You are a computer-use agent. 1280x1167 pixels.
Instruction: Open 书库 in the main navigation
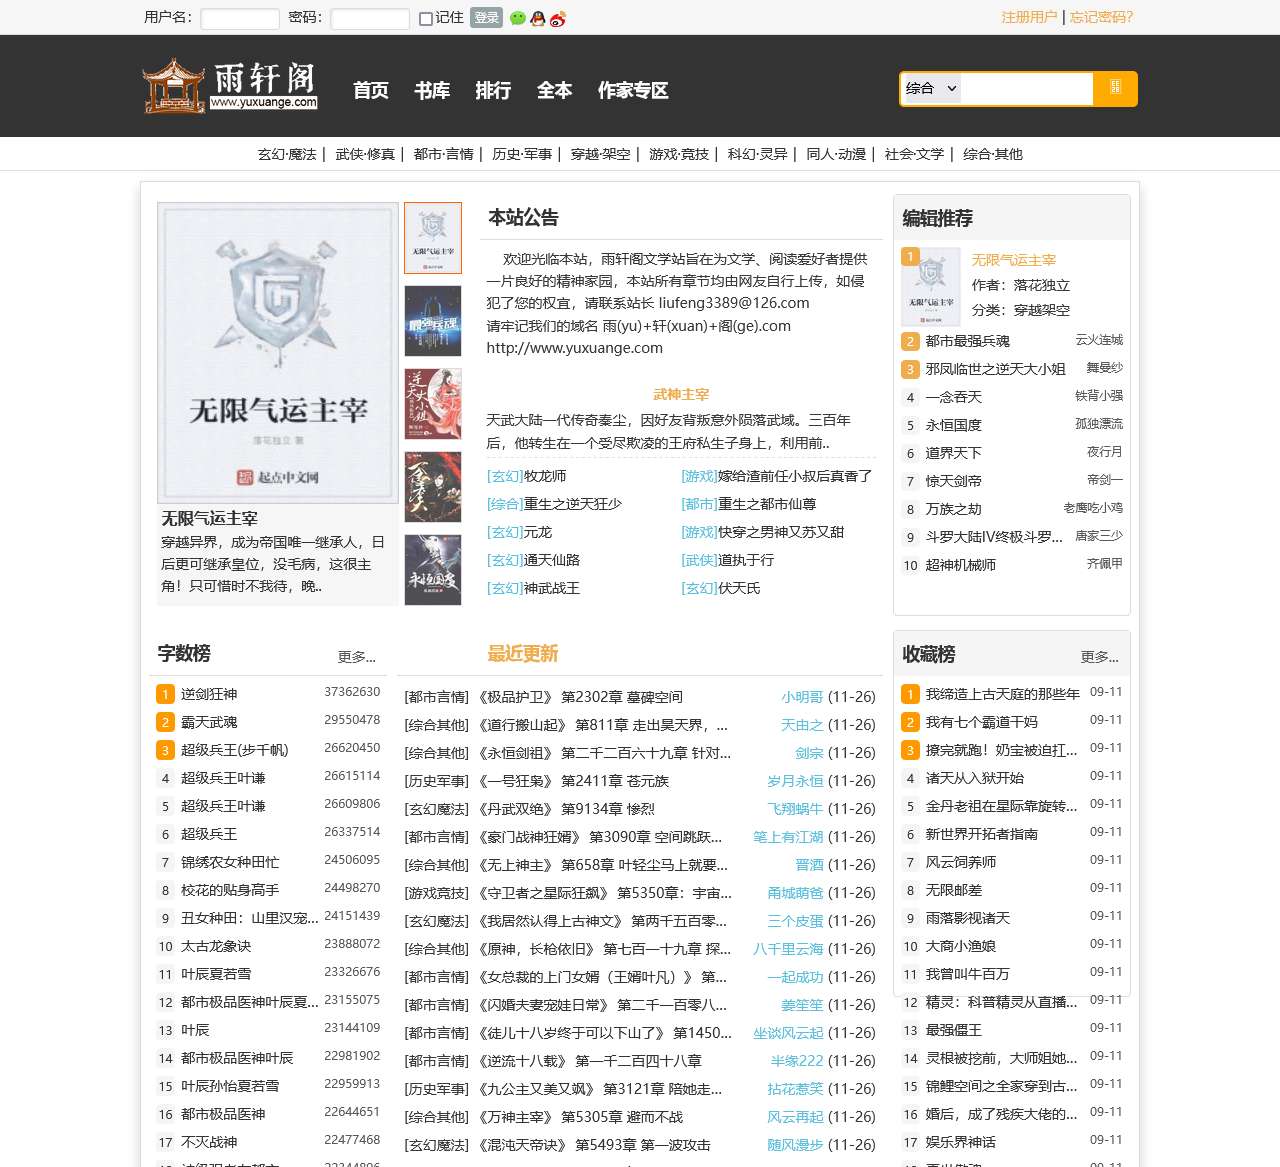[432, 90]
